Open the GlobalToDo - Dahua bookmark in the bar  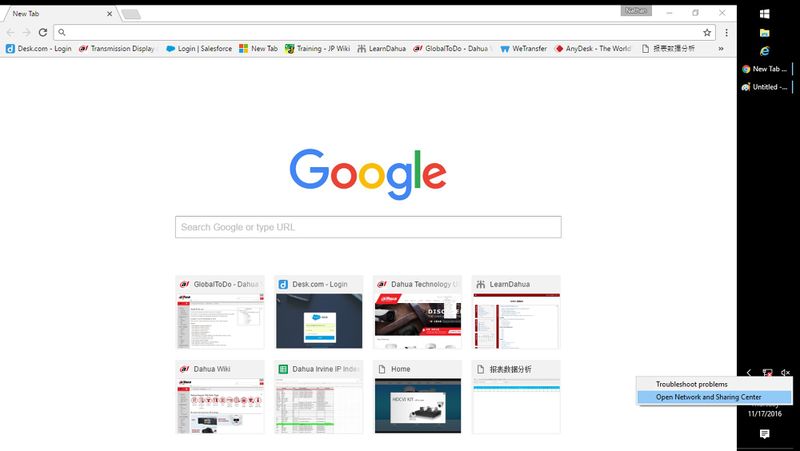pyautogui.click(x=451, y=48)
